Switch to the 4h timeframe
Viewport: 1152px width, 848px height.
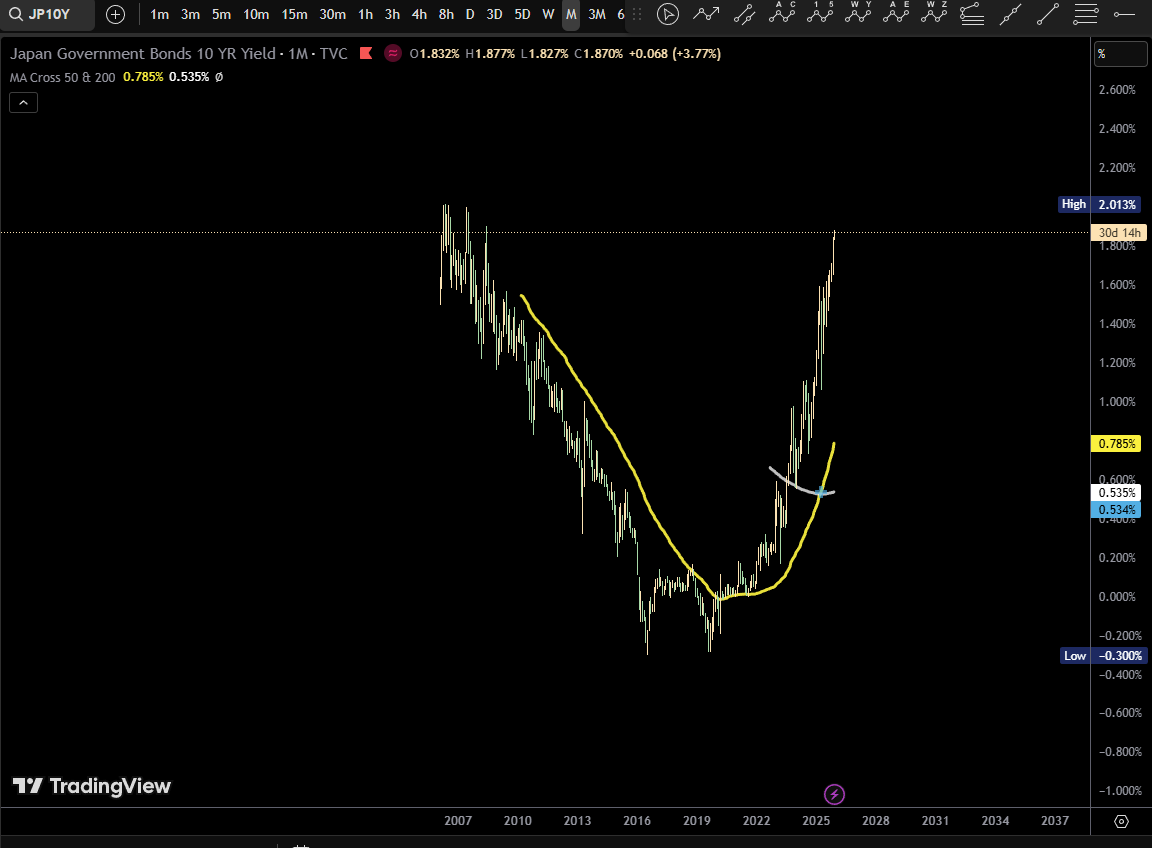point(420,14)
